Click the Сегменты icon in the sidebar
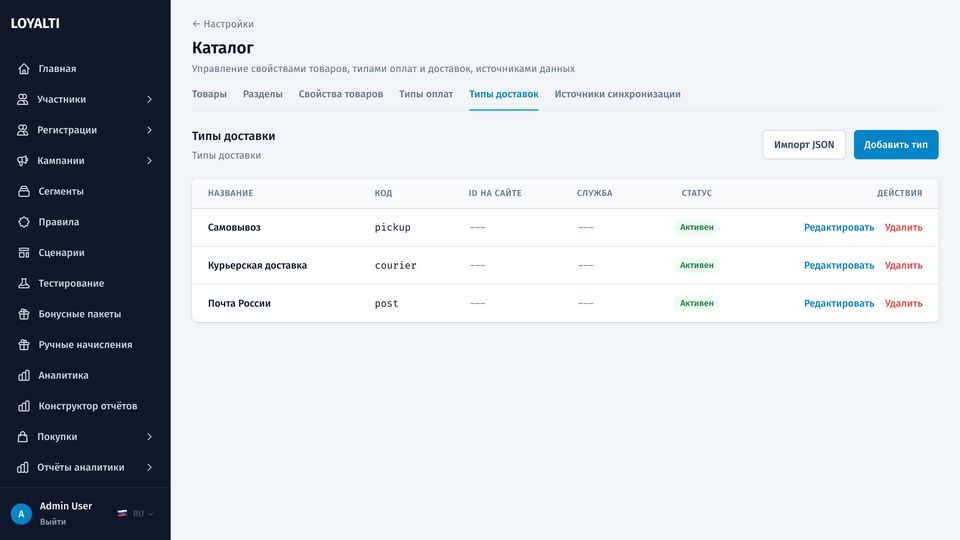The image size is (960, 540). pyautogui.click(x=24, y=191)
